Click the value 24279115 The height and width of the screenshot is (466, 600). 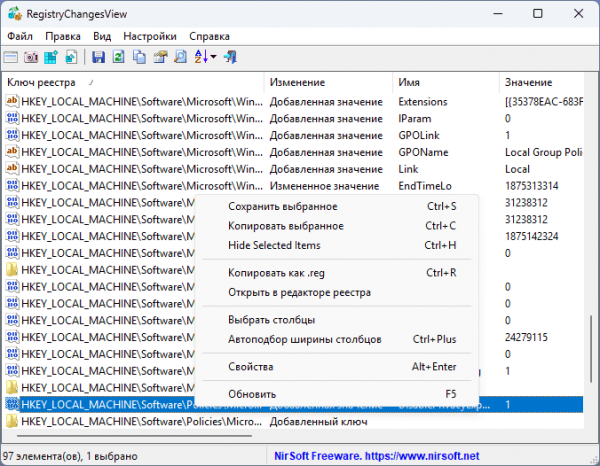(x=526, y=337)
